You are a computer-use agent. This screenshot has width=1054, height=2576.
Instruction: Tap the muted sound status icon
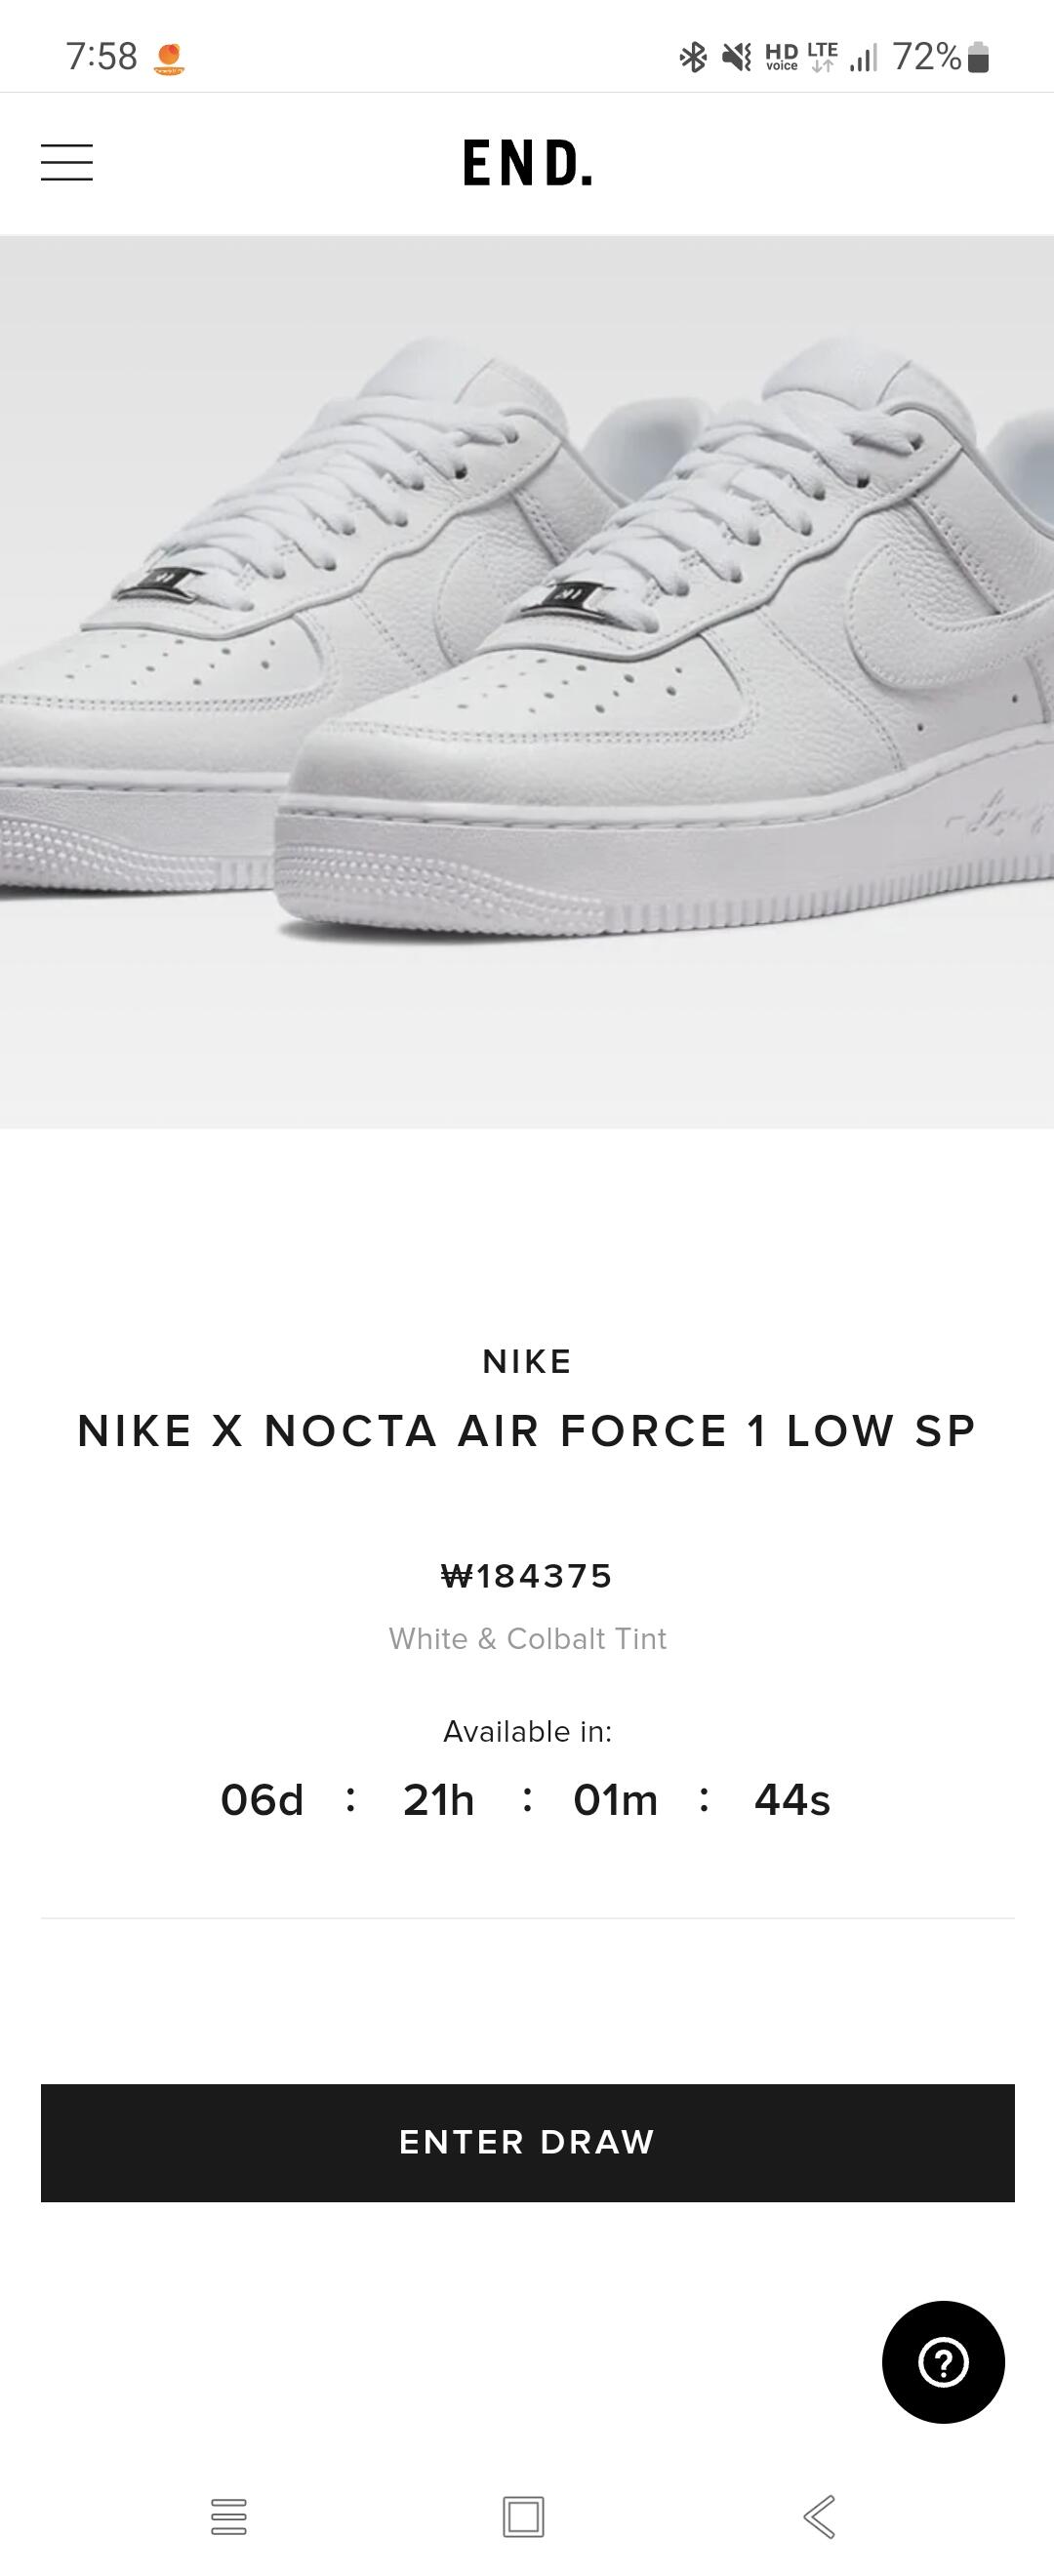(x=737, y=57)
